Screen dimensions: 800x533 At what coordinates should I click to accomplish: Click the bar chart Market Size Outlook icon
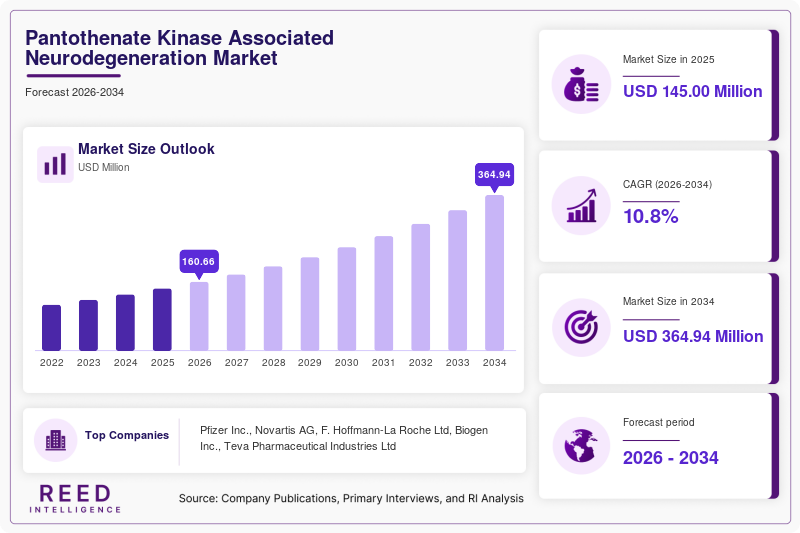pos(55,164)
